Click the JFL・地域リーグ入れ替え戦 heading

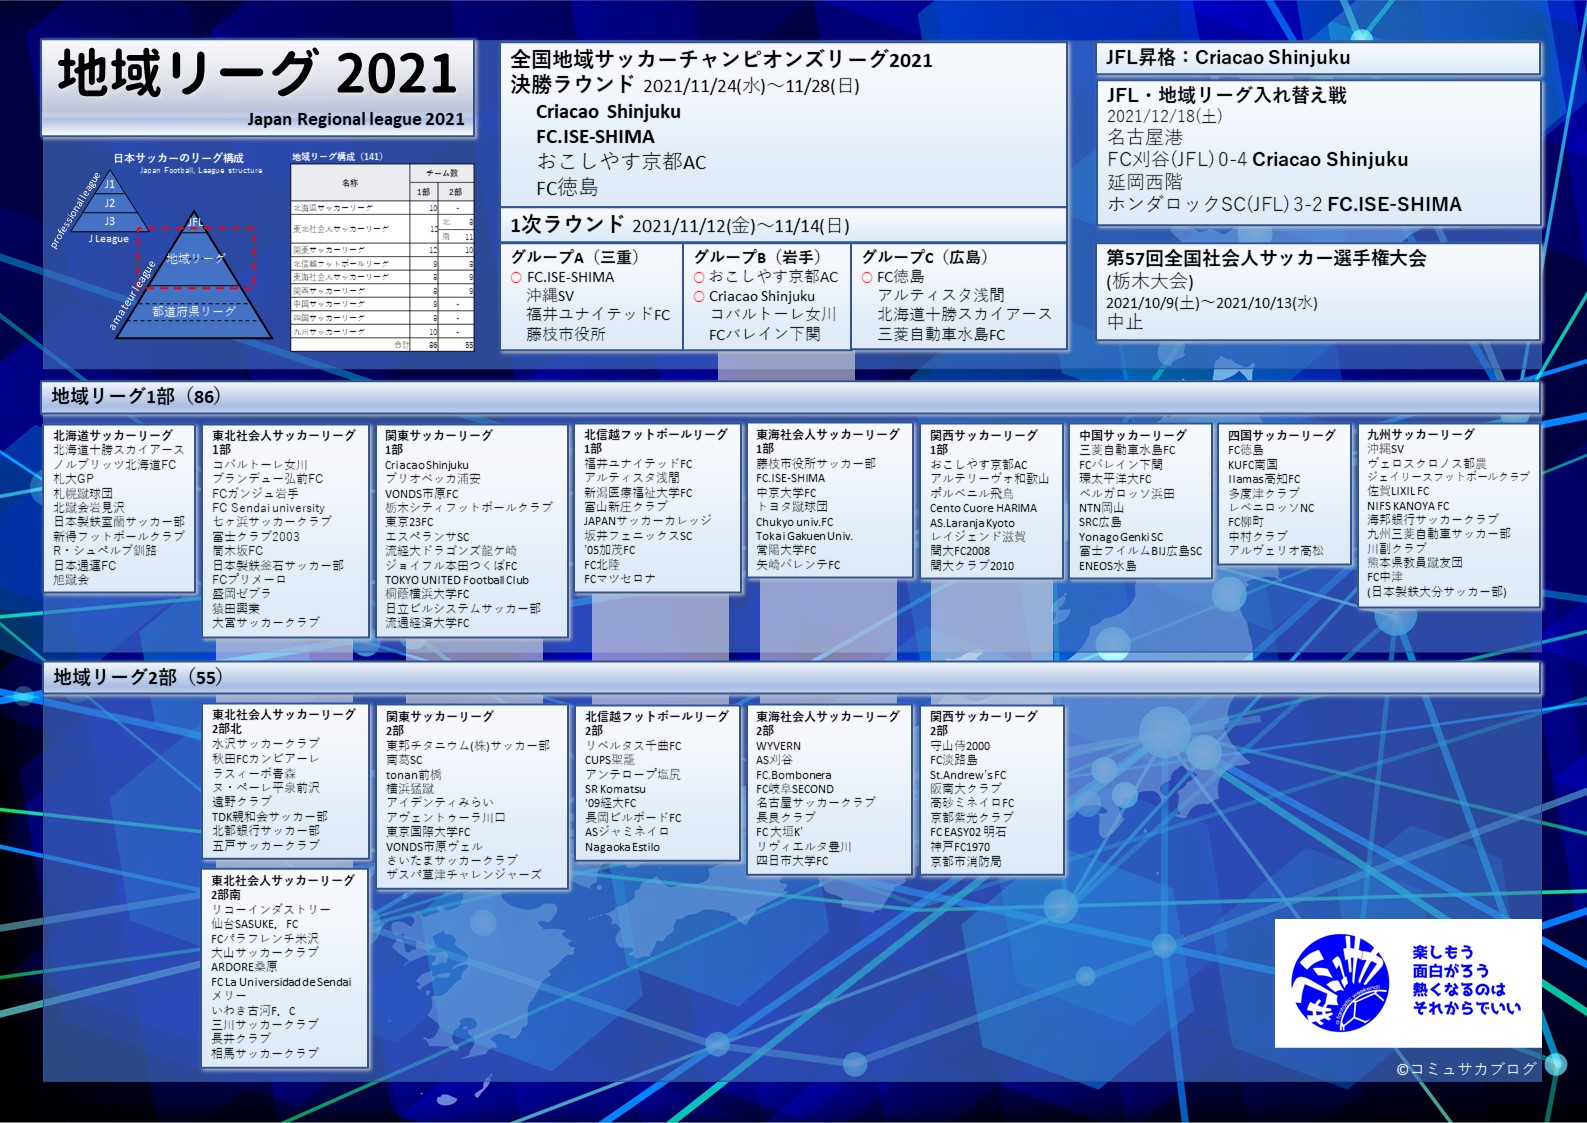(x=1226, y=95)
